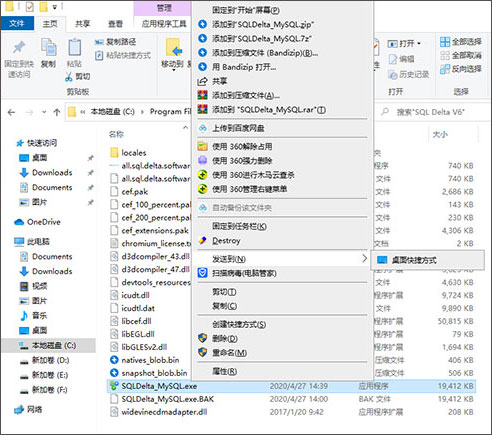Click the Move To folder icon
Image resolution: width=492 pixels, height=435 pixels.
(x=174, y=47)
